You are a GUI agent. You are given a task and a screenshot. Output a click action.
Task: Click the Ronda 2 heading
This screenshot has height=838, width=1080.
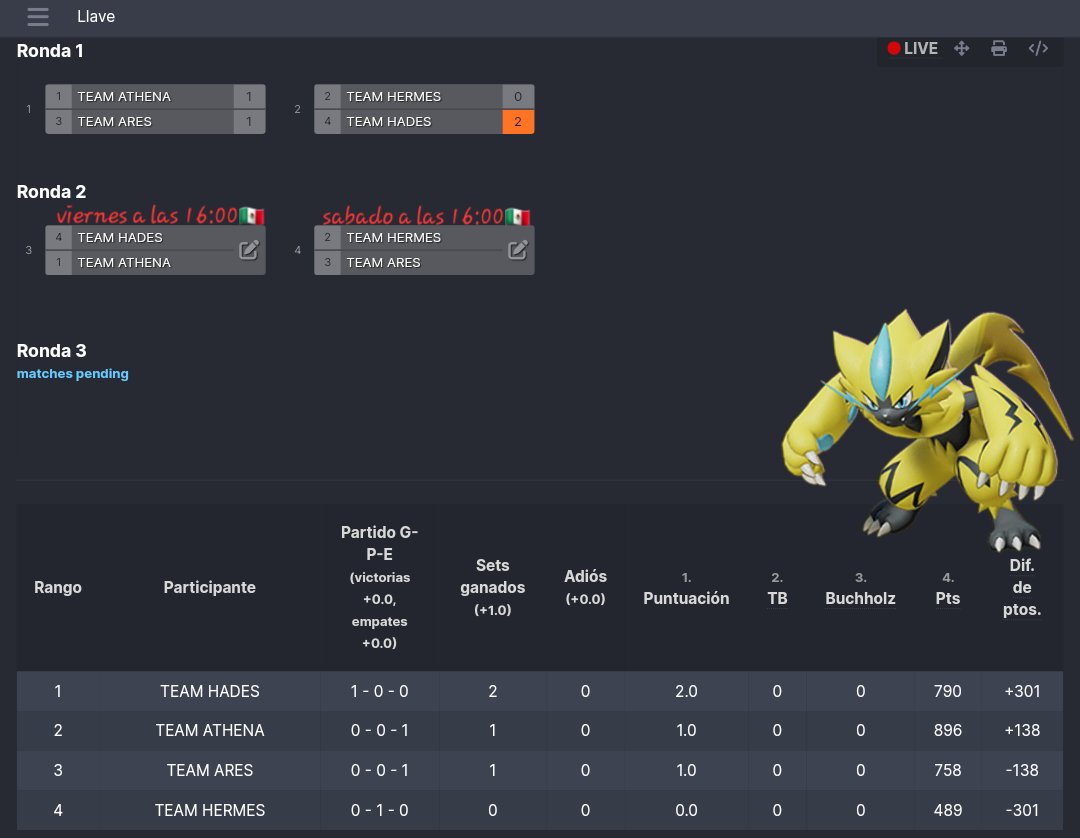[52, 191]
